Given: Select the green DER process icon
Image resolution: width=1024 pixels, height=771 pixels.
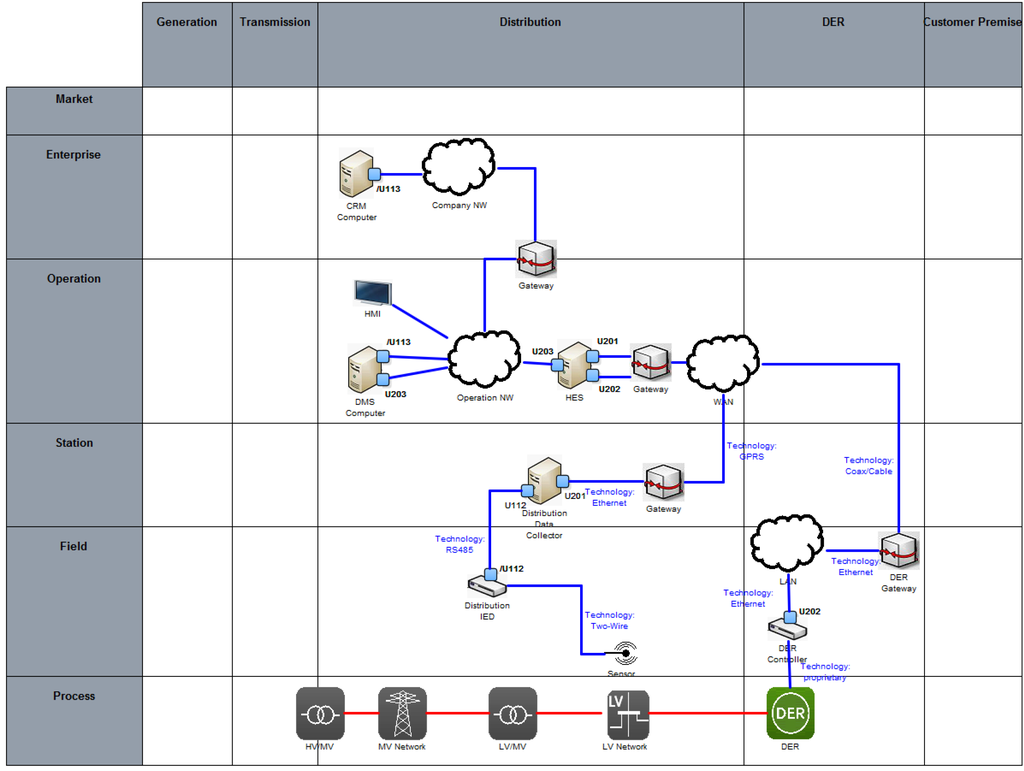Looking at the screenshot, I should 790,714.
